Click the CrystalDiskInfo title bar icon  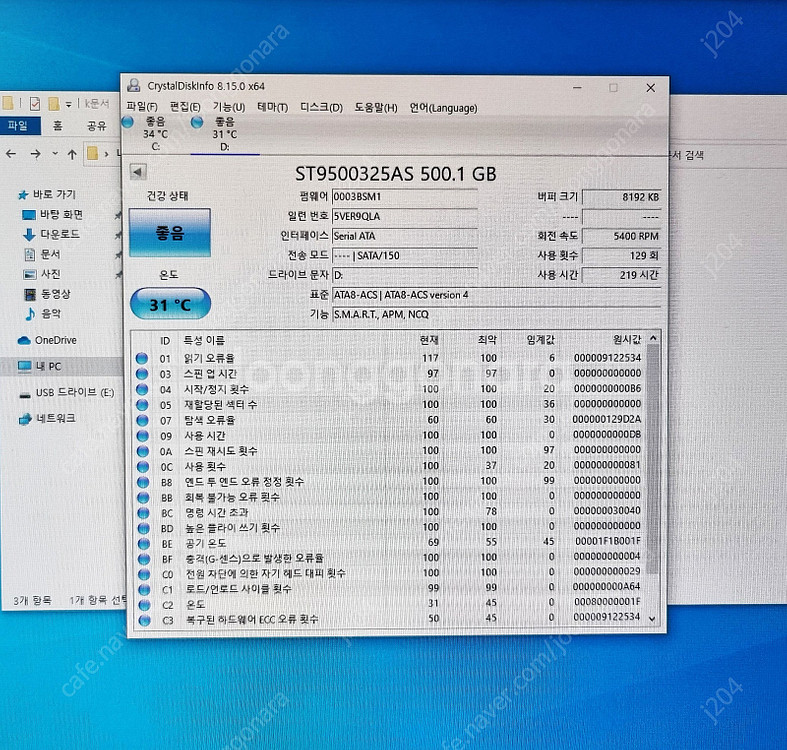tap(134, 85)
